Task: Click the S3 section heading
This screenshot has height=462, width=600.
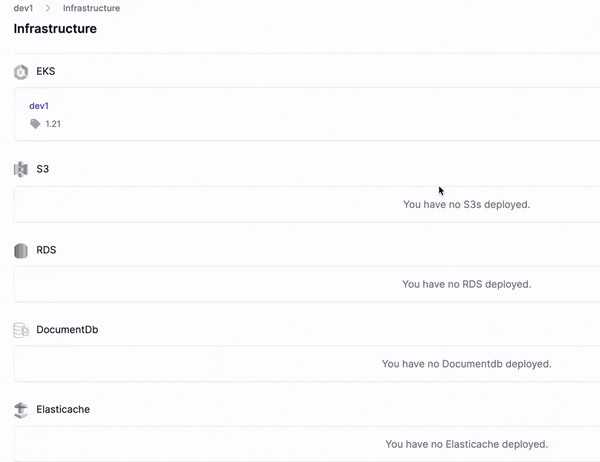Action: coord(42,169)
